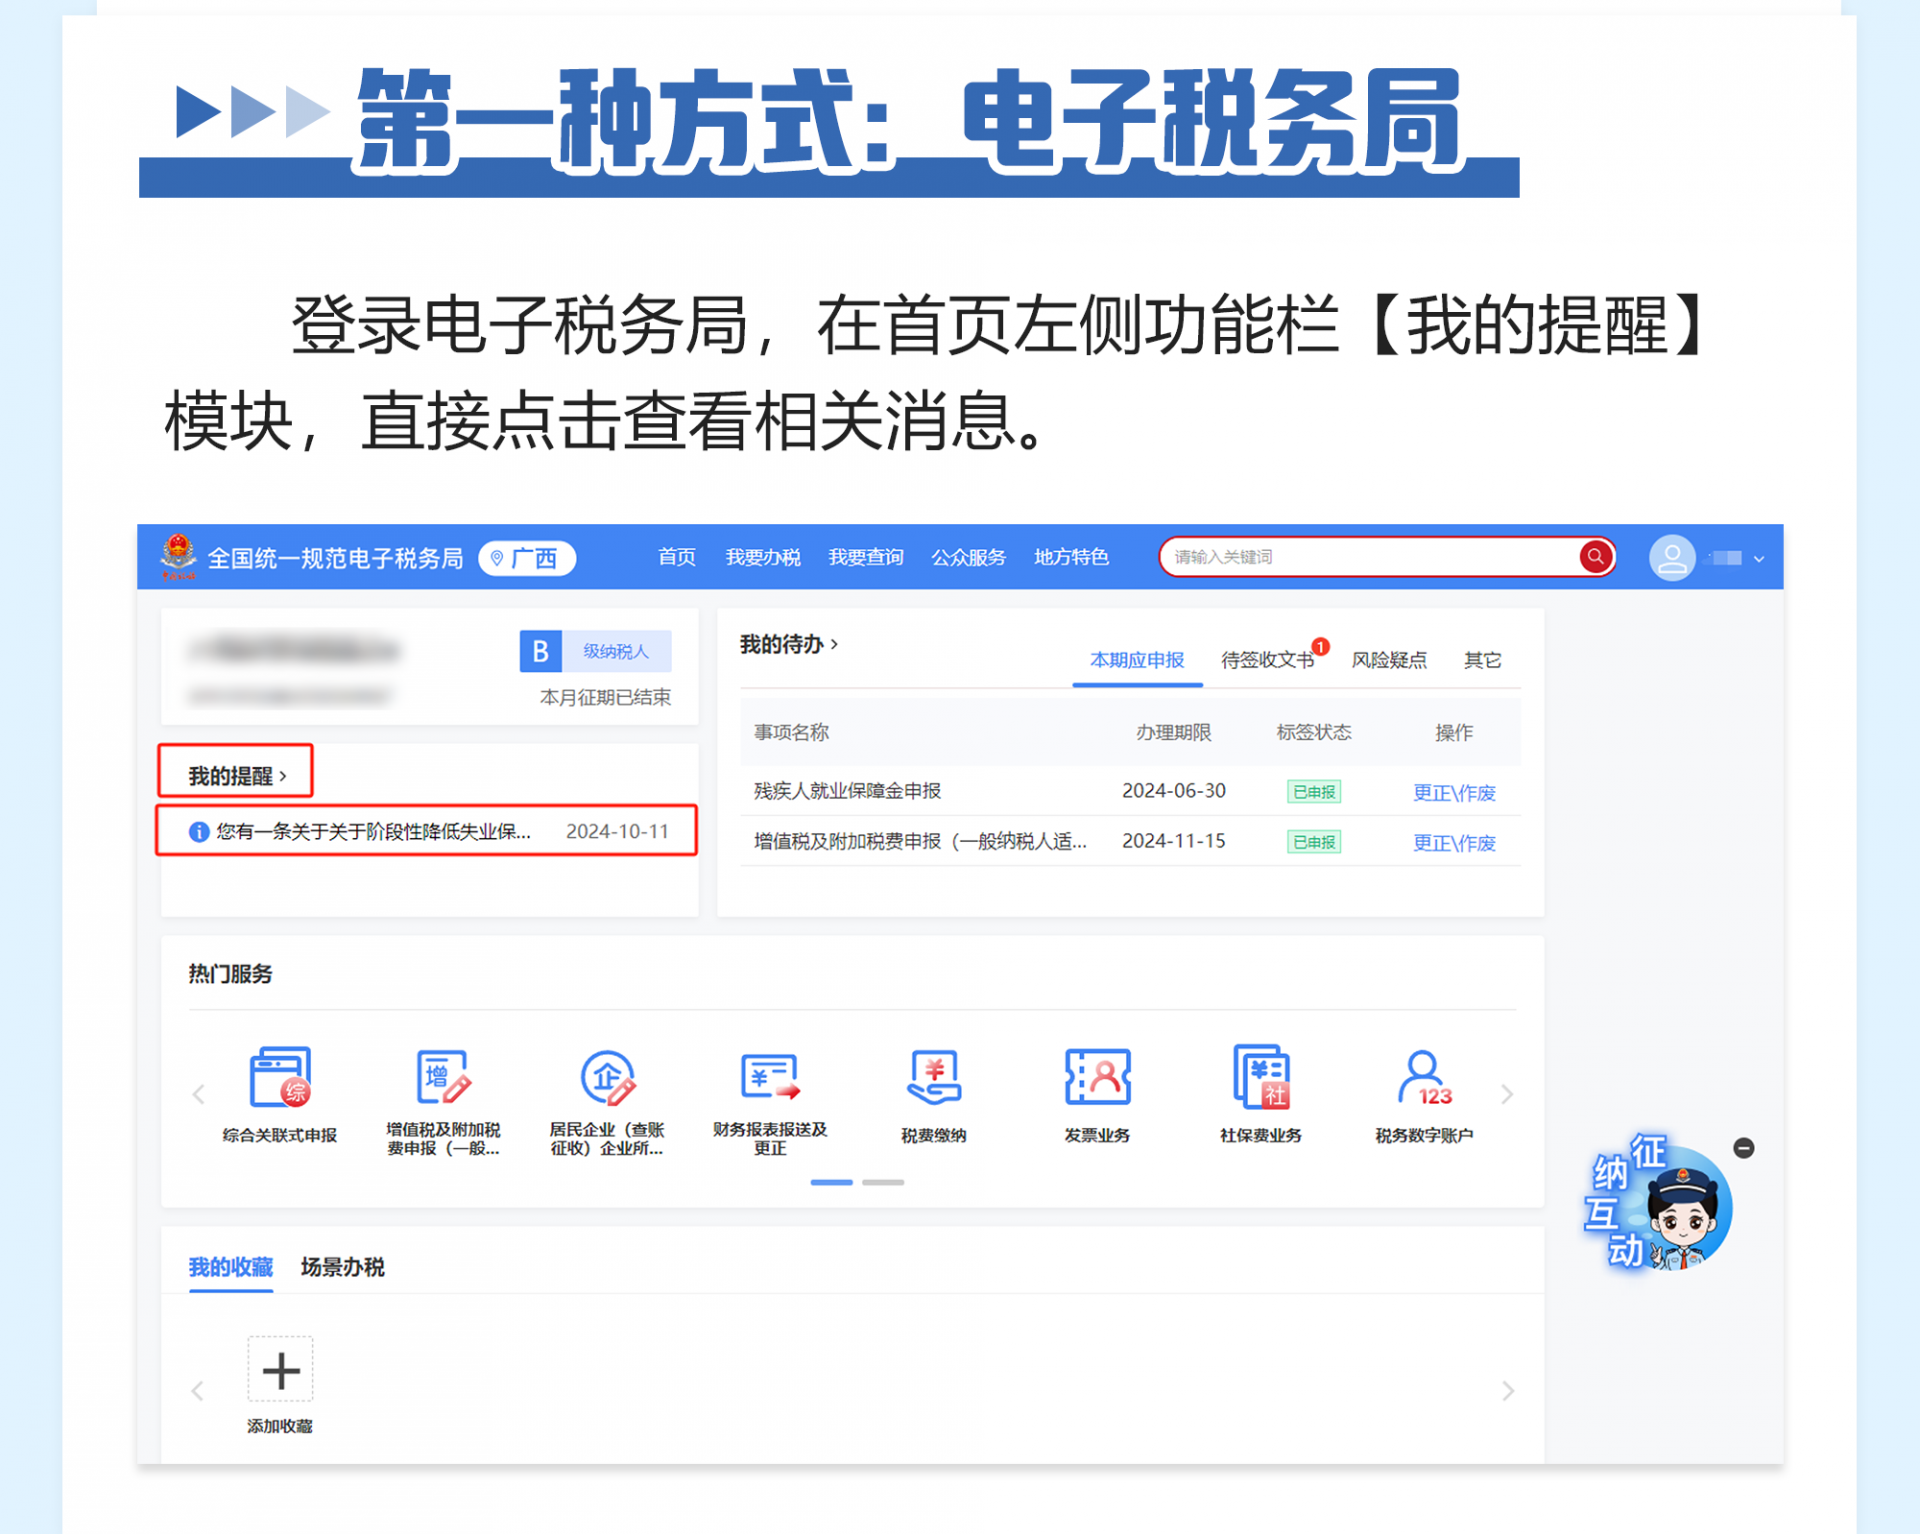The image size is (1920, 1534).
Task: Open 社保费业务 icon
Action: tap(1260, 1077)
